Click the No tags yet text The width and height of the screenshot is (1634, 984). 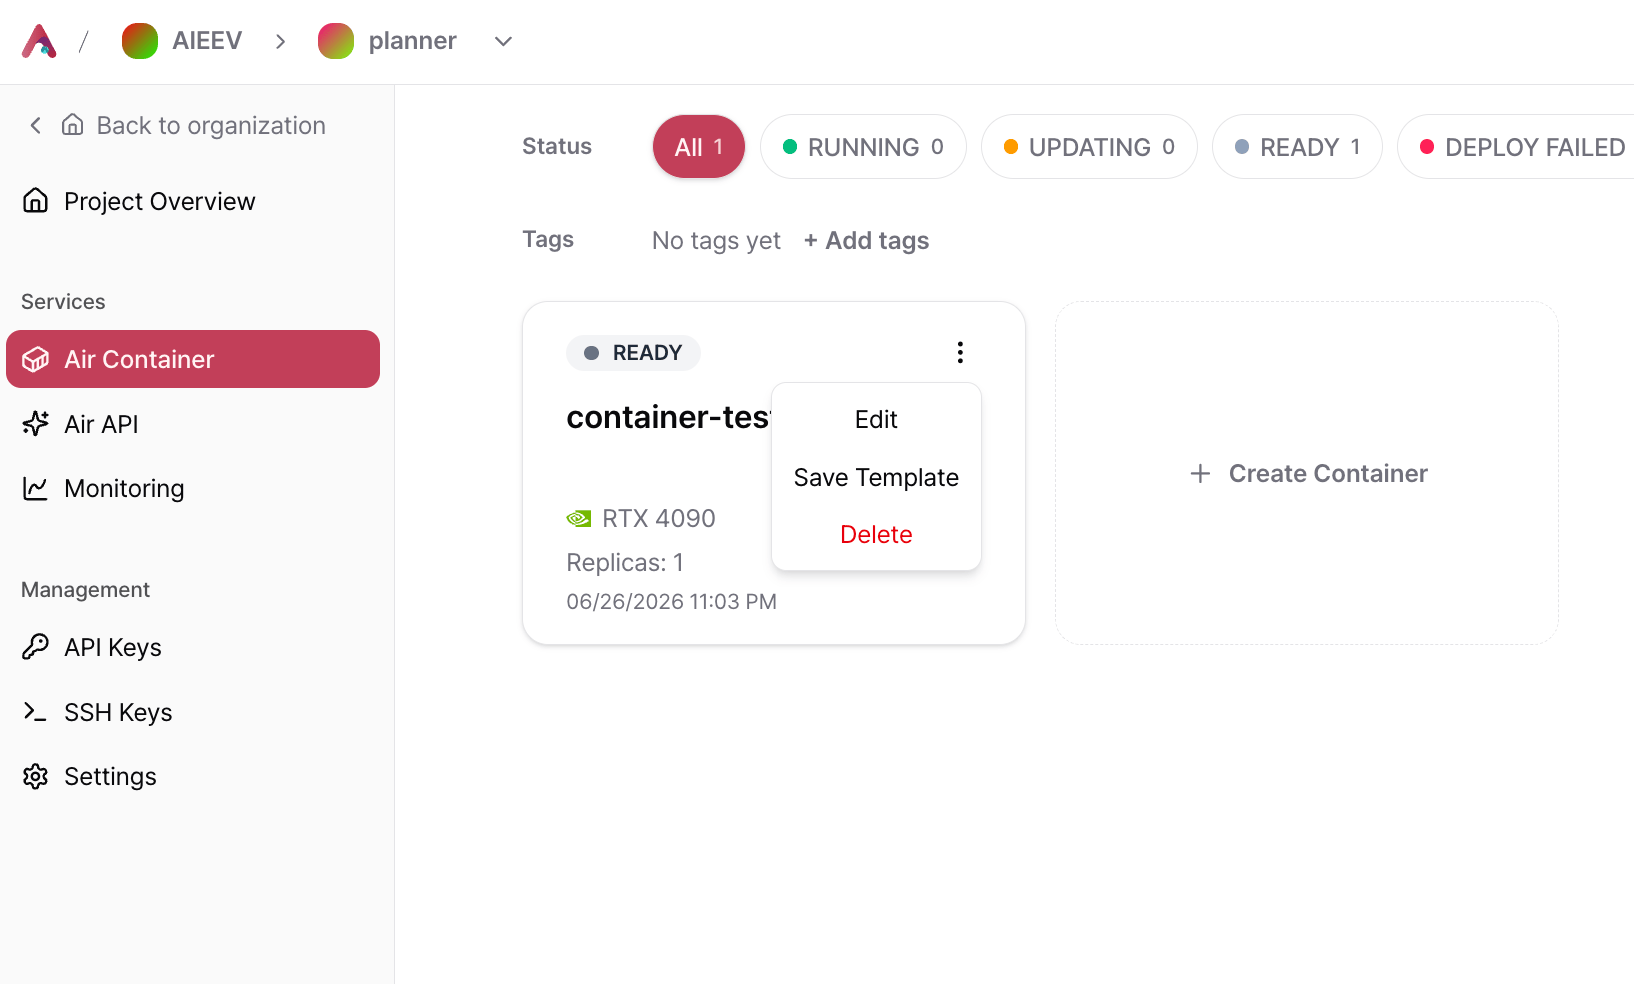pos(716,240)
